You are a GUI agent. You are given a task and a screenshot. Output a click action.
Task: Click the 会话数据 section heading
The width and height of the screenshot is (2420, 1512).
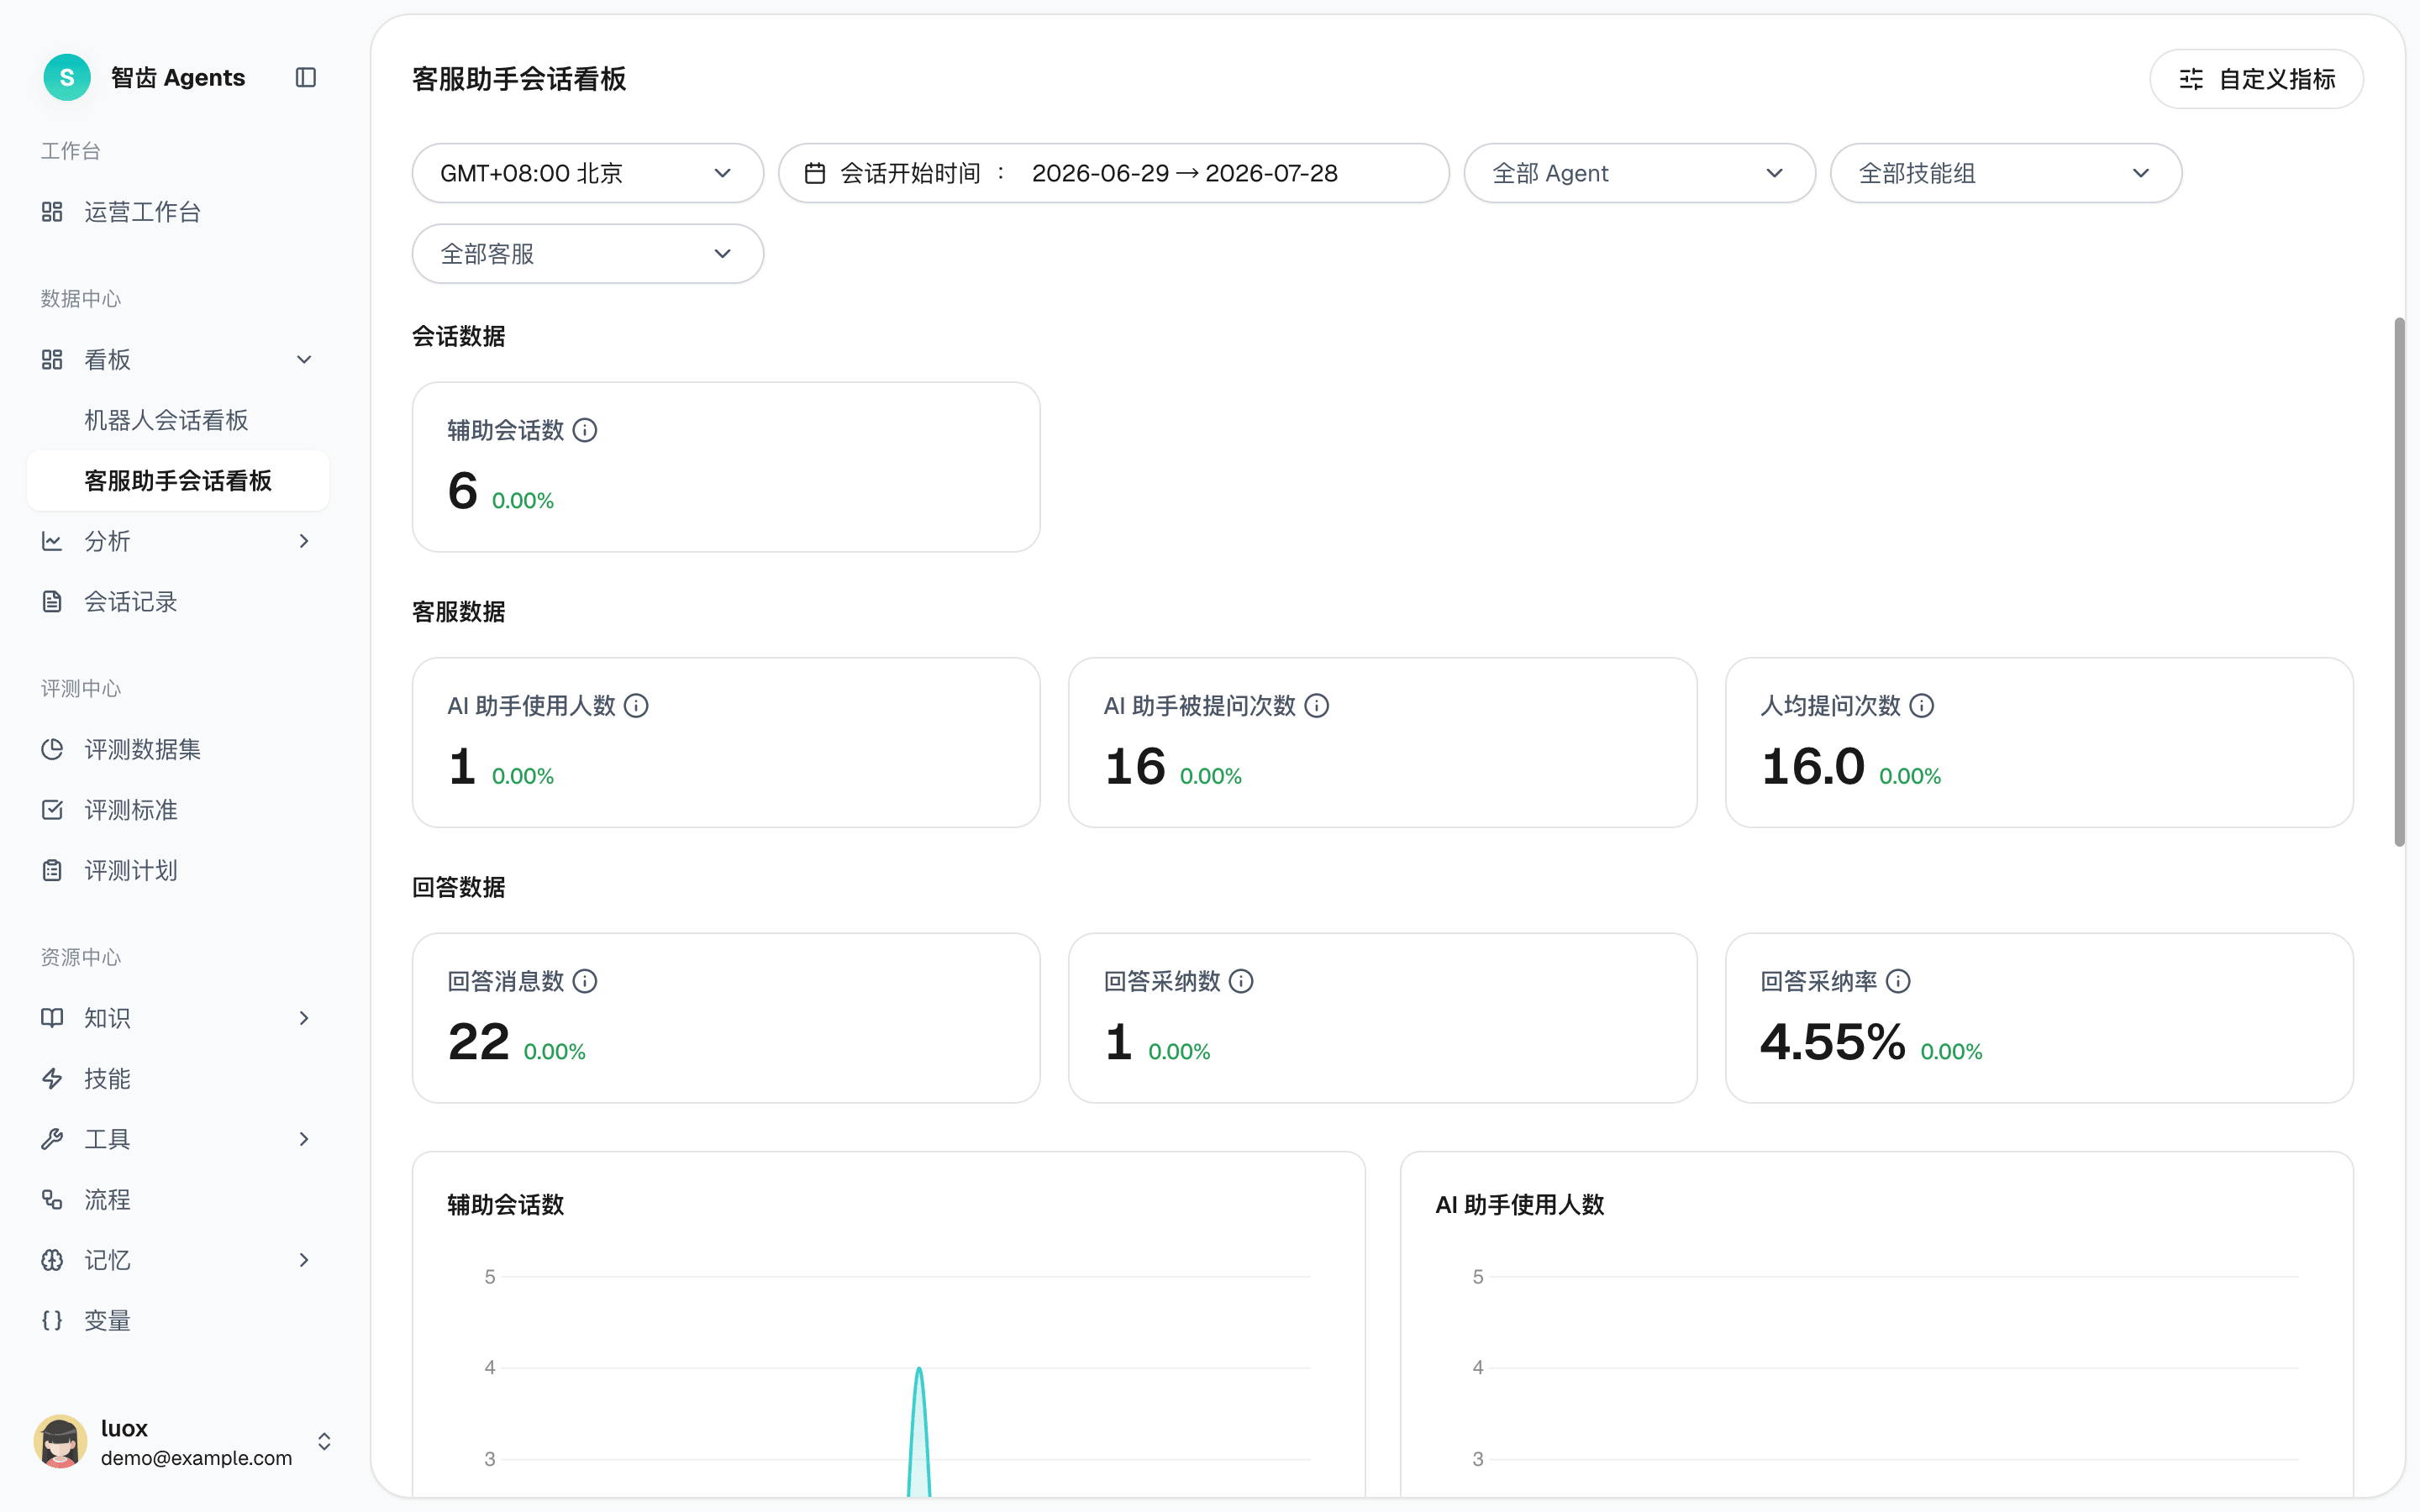click(459, 336)
